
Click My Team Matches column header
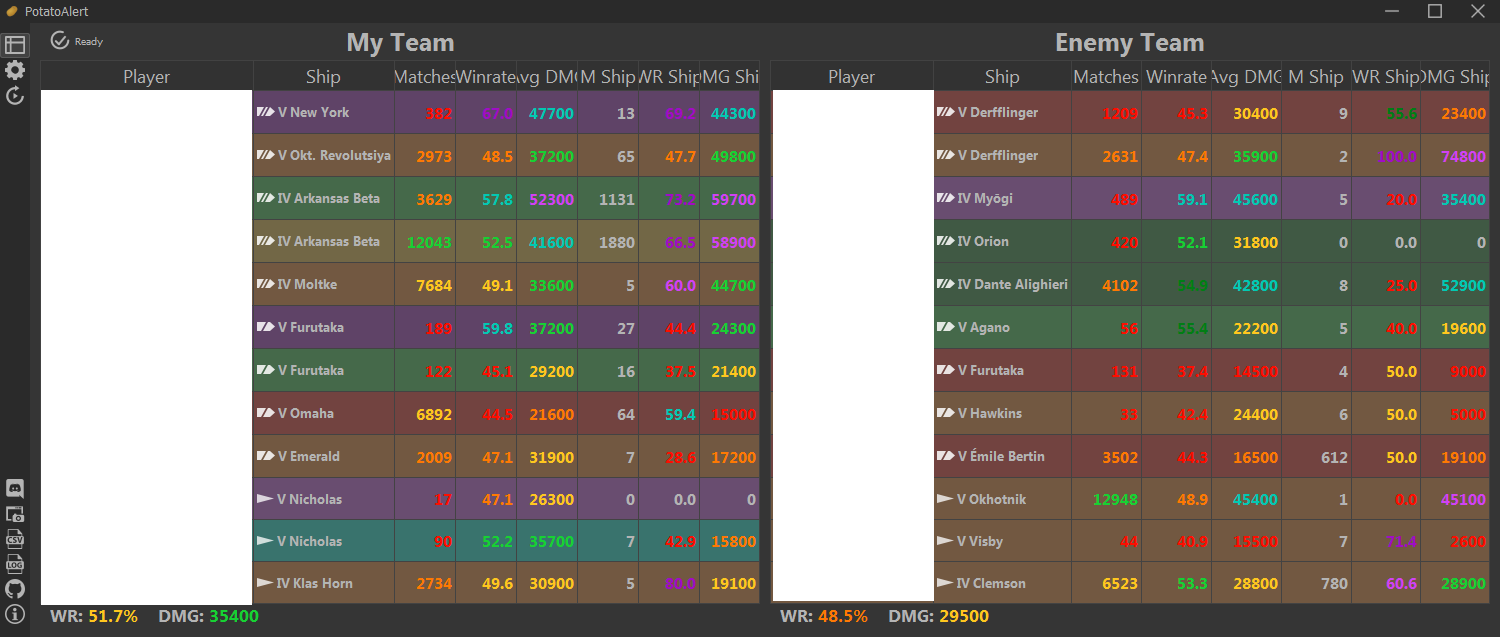[424, 77]
